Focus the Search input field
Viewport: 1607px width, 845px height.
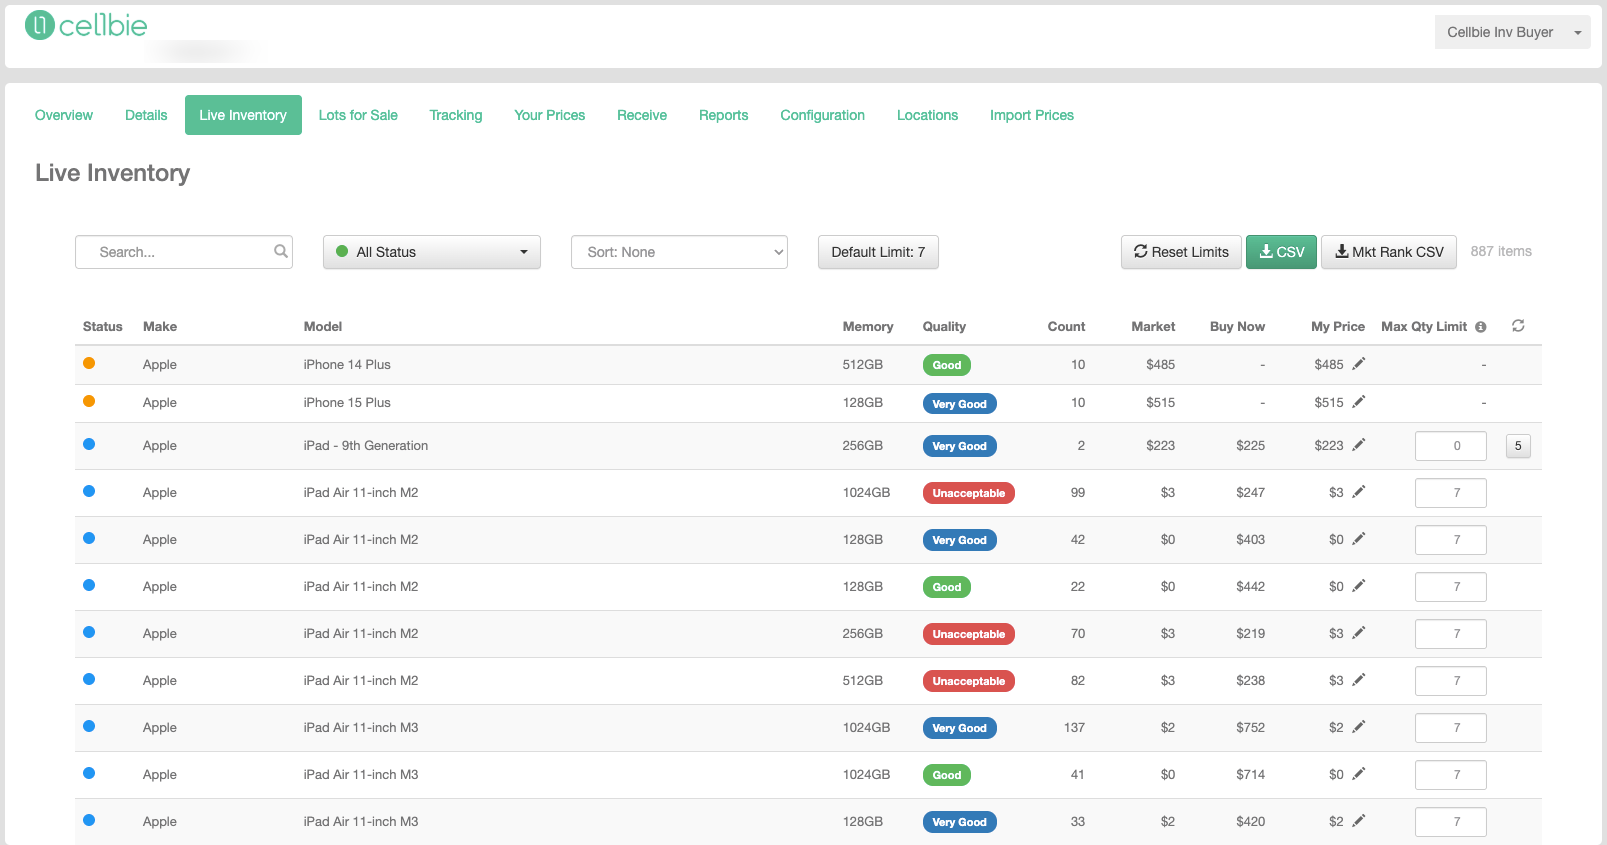pos(184,252)
